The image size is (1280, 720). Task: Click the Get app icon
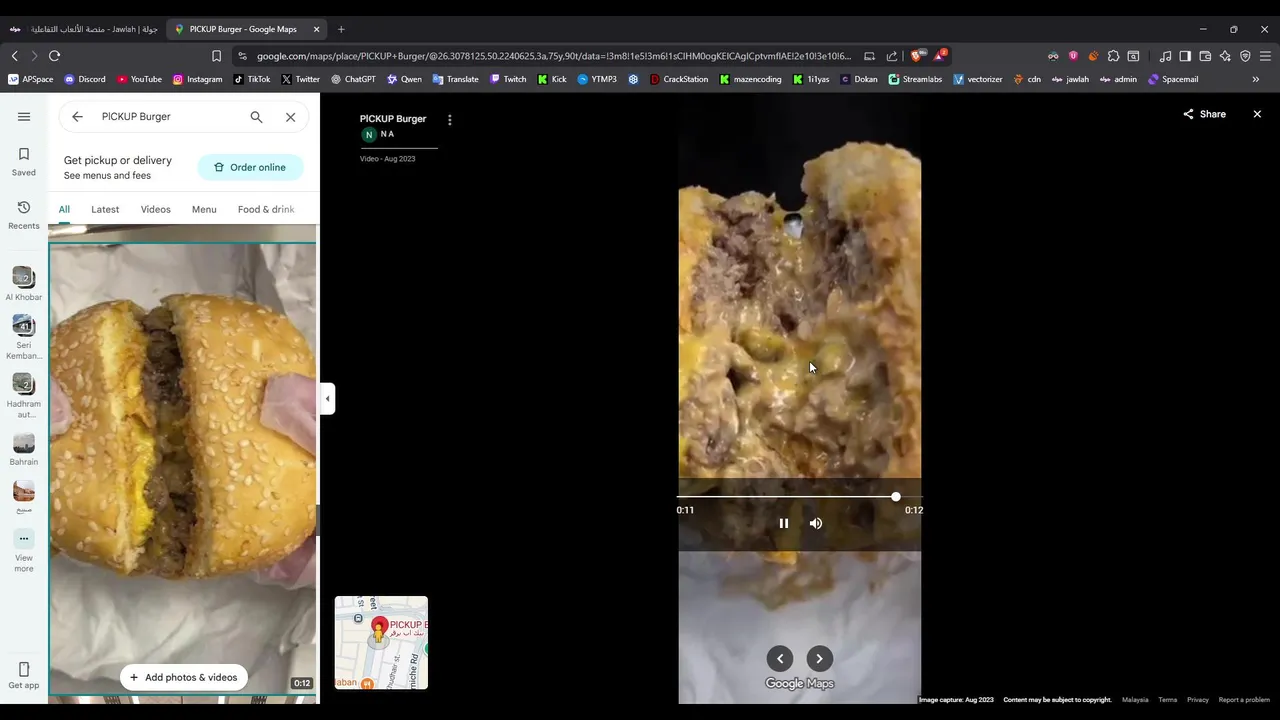[x=24, y=675]
